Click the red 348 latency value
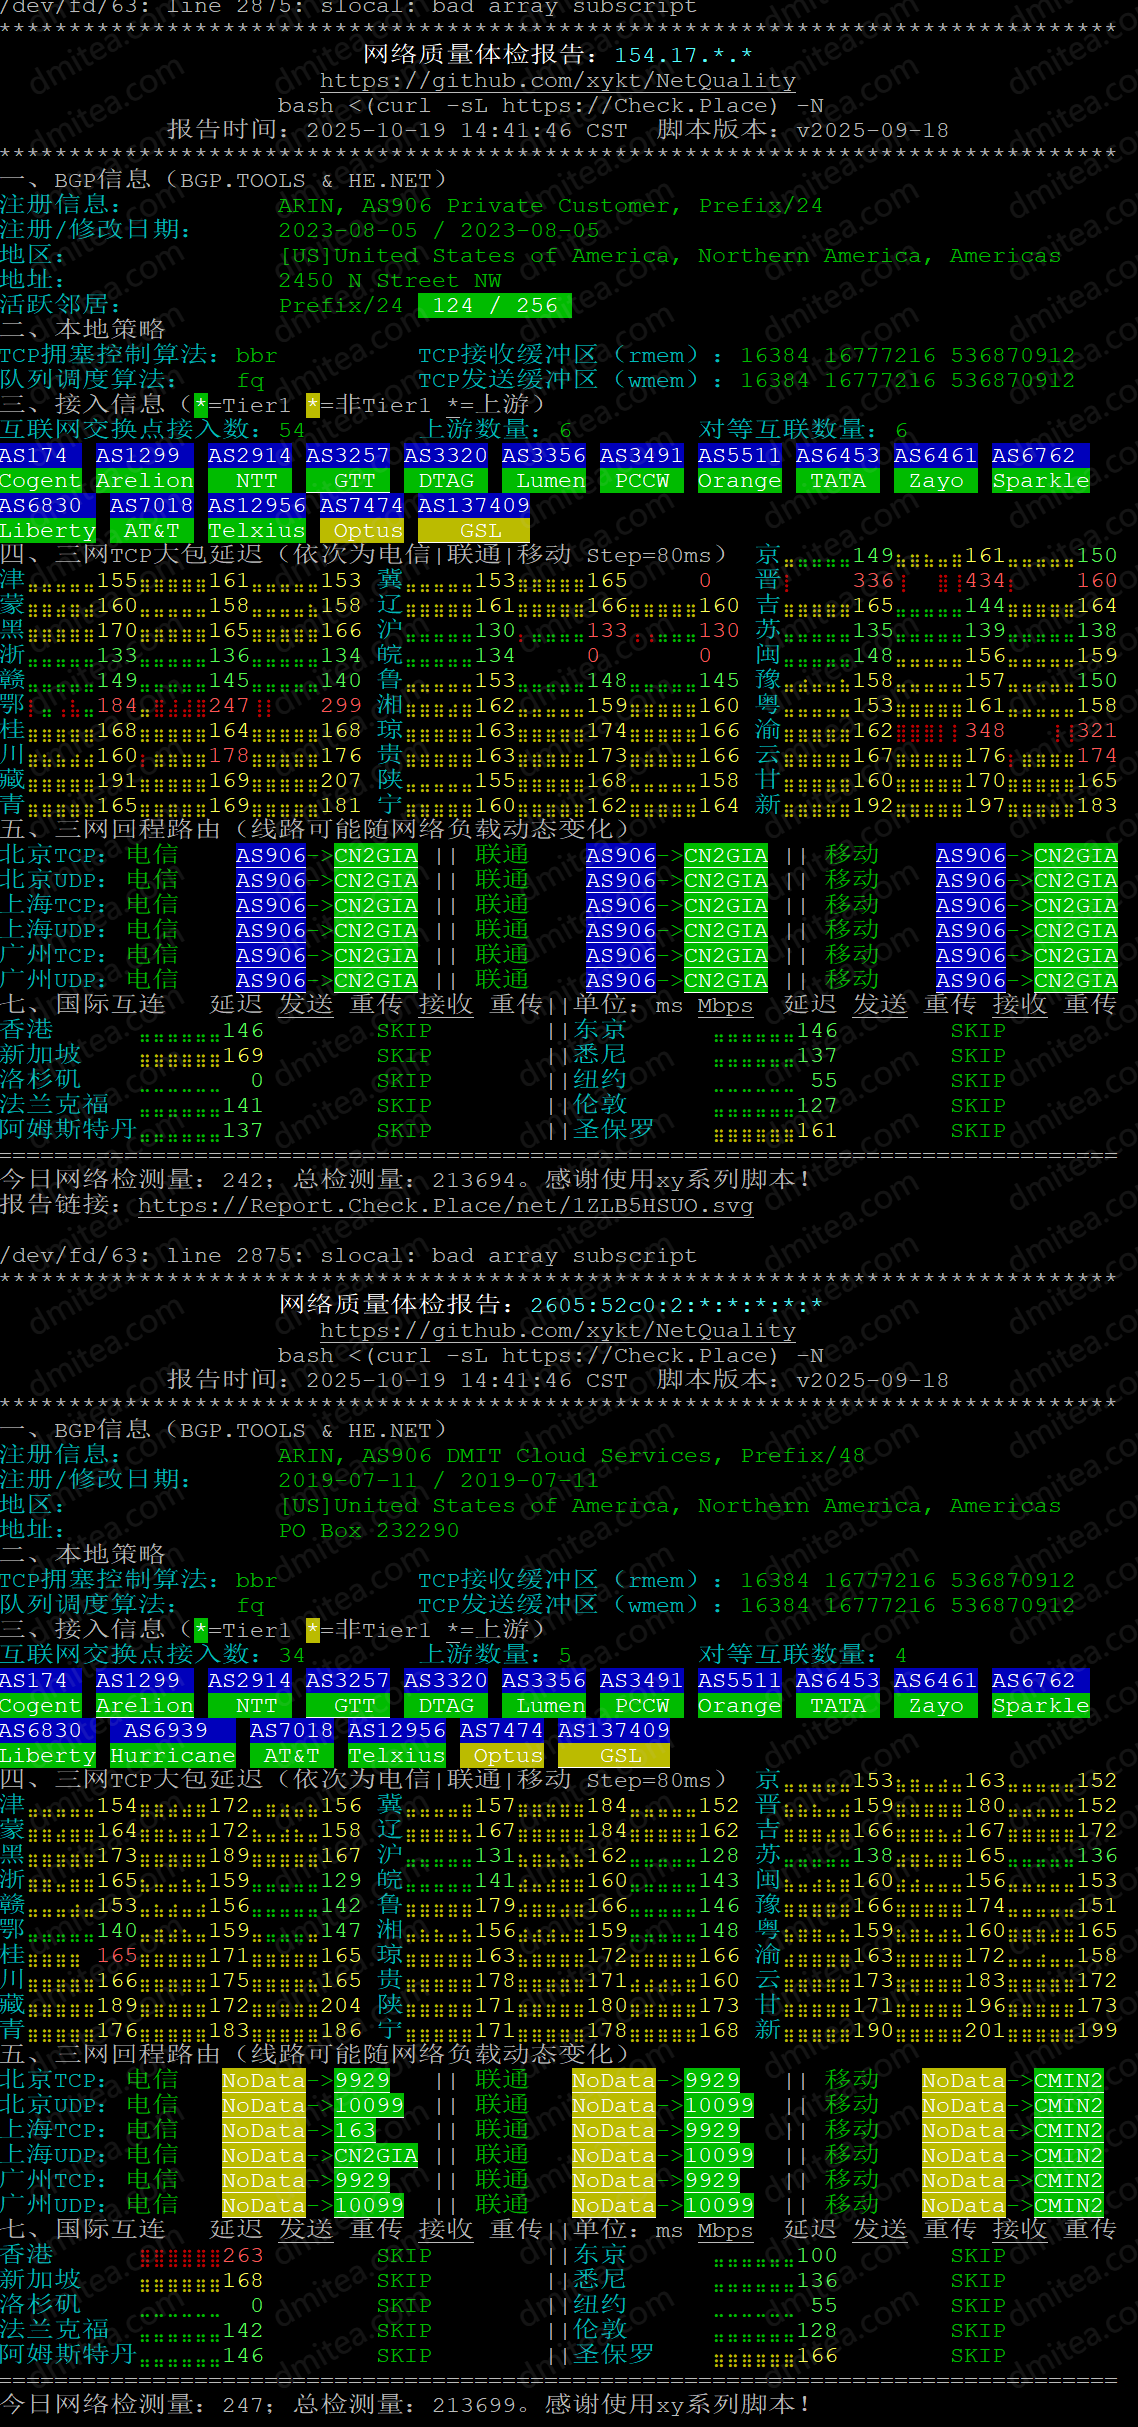This screenshot has height=2427, width=1138. coord(984,731)
